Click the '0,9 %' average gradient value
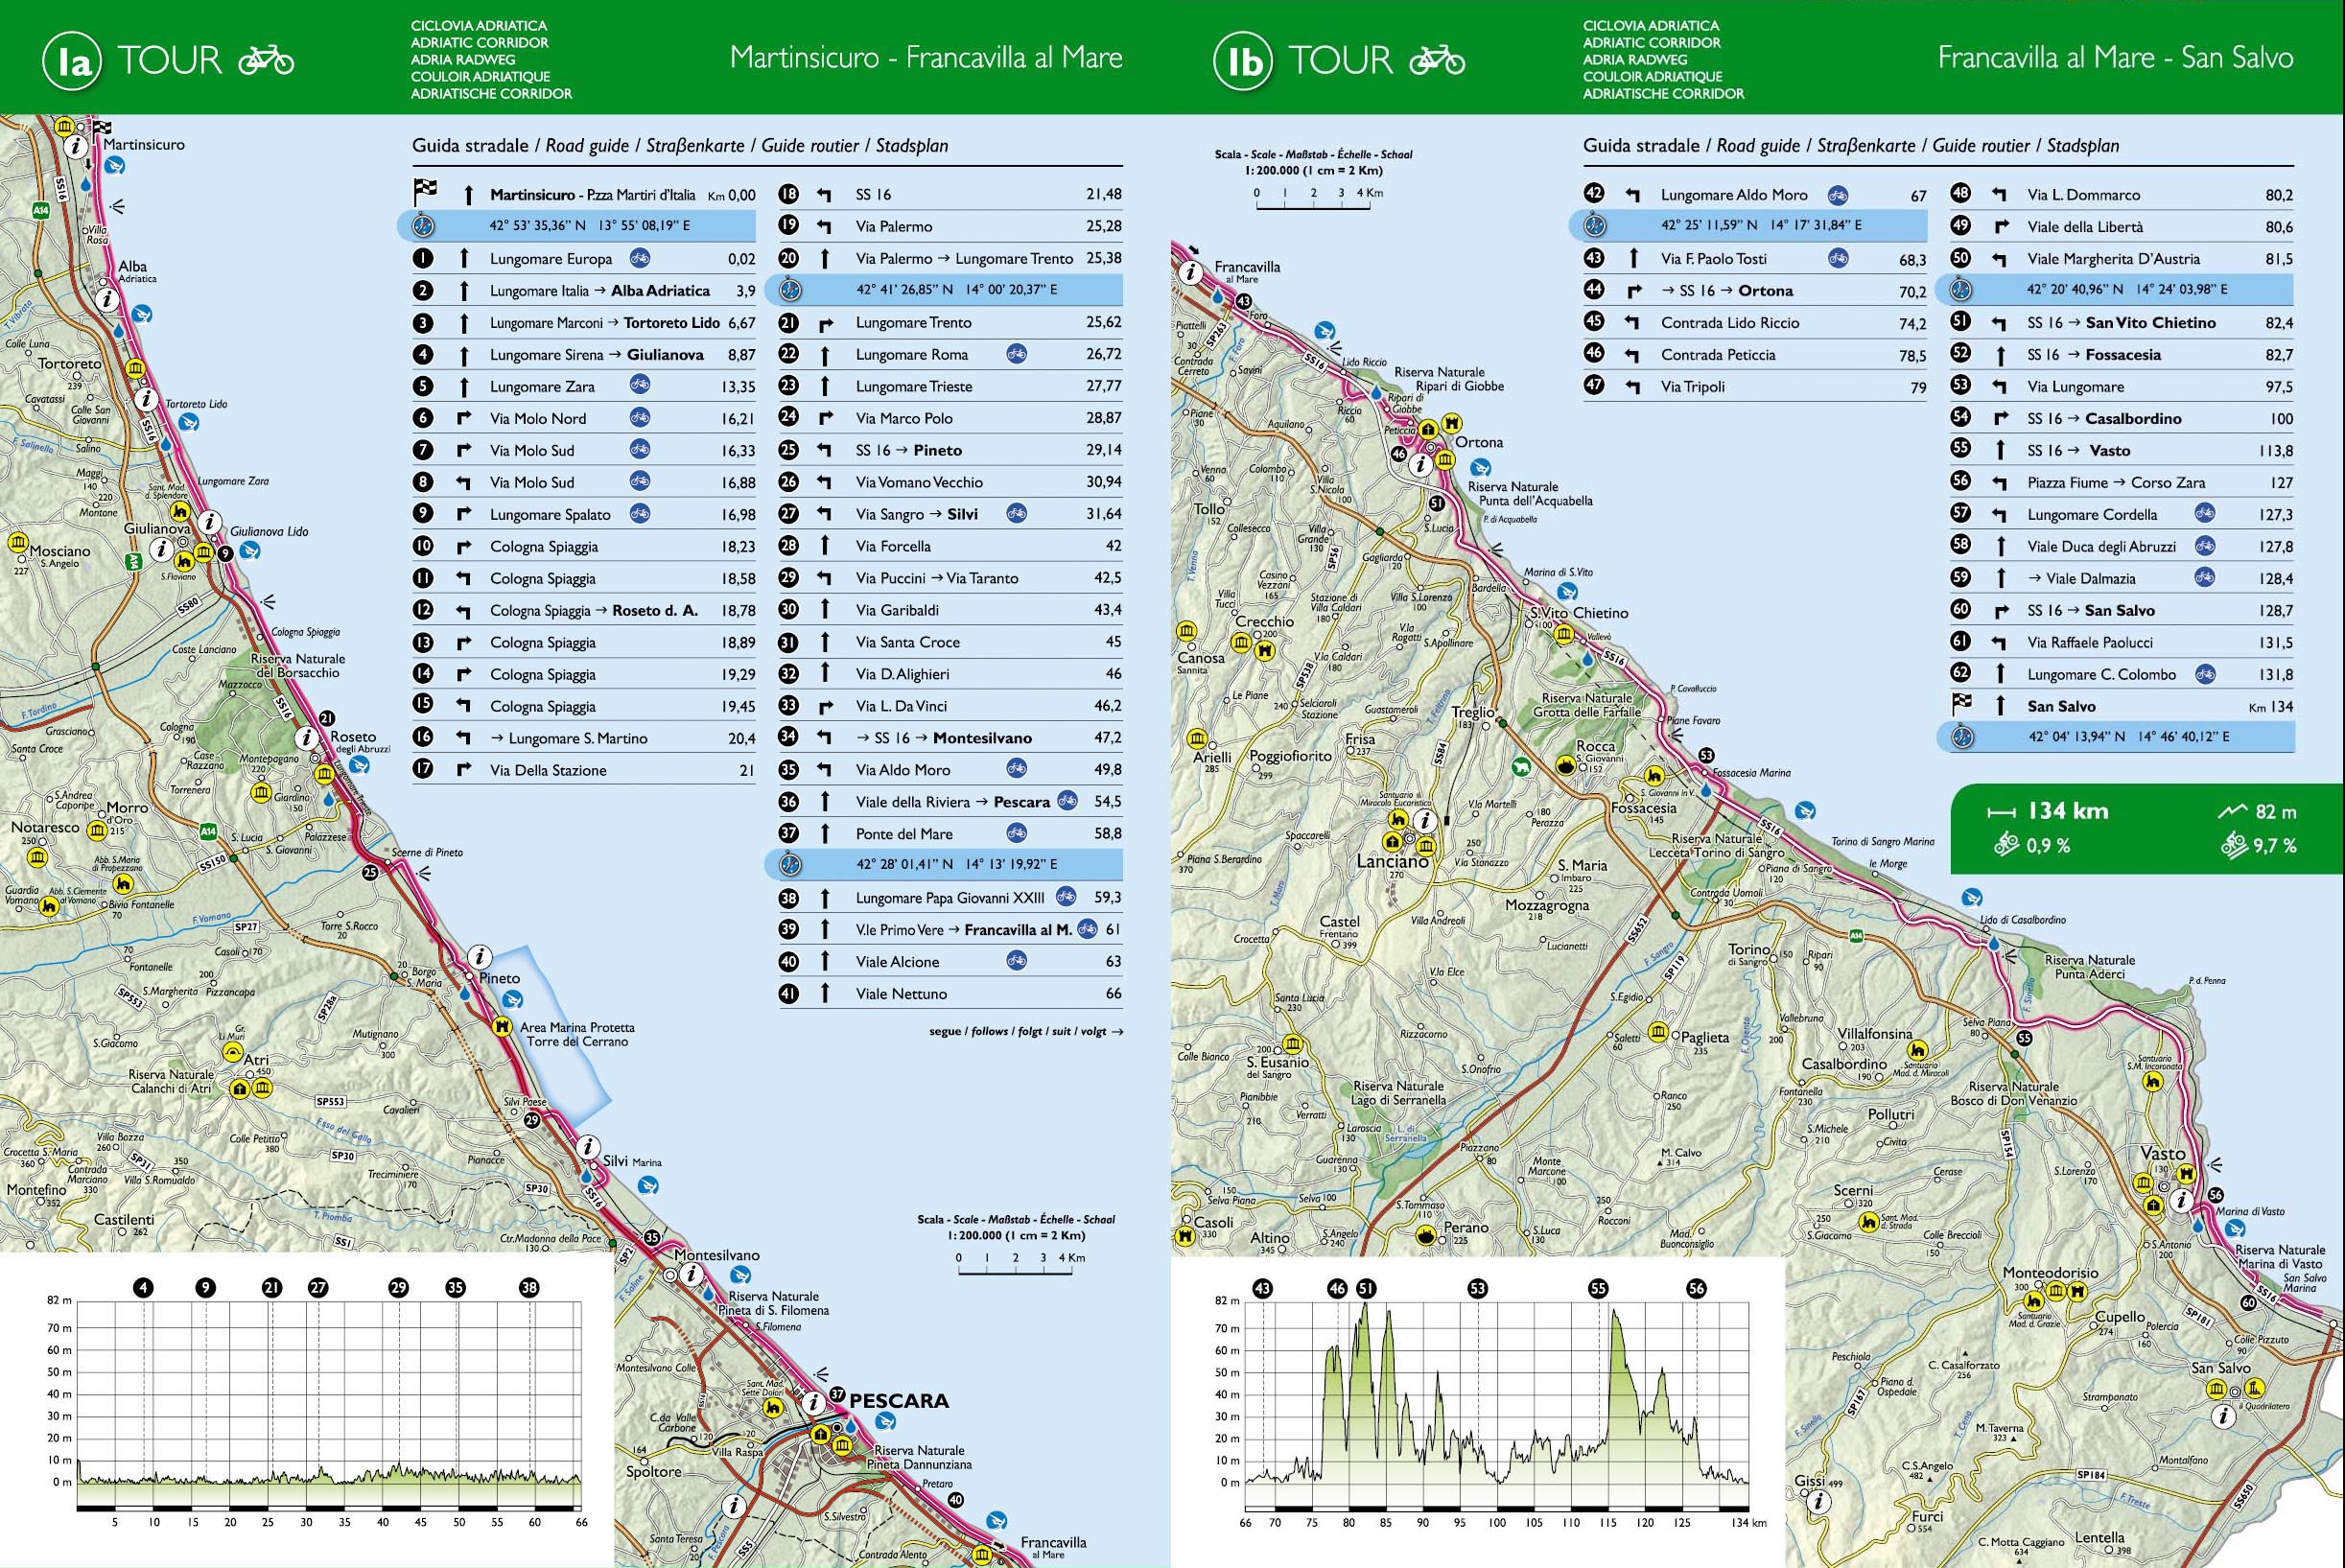 (2048, 846)
